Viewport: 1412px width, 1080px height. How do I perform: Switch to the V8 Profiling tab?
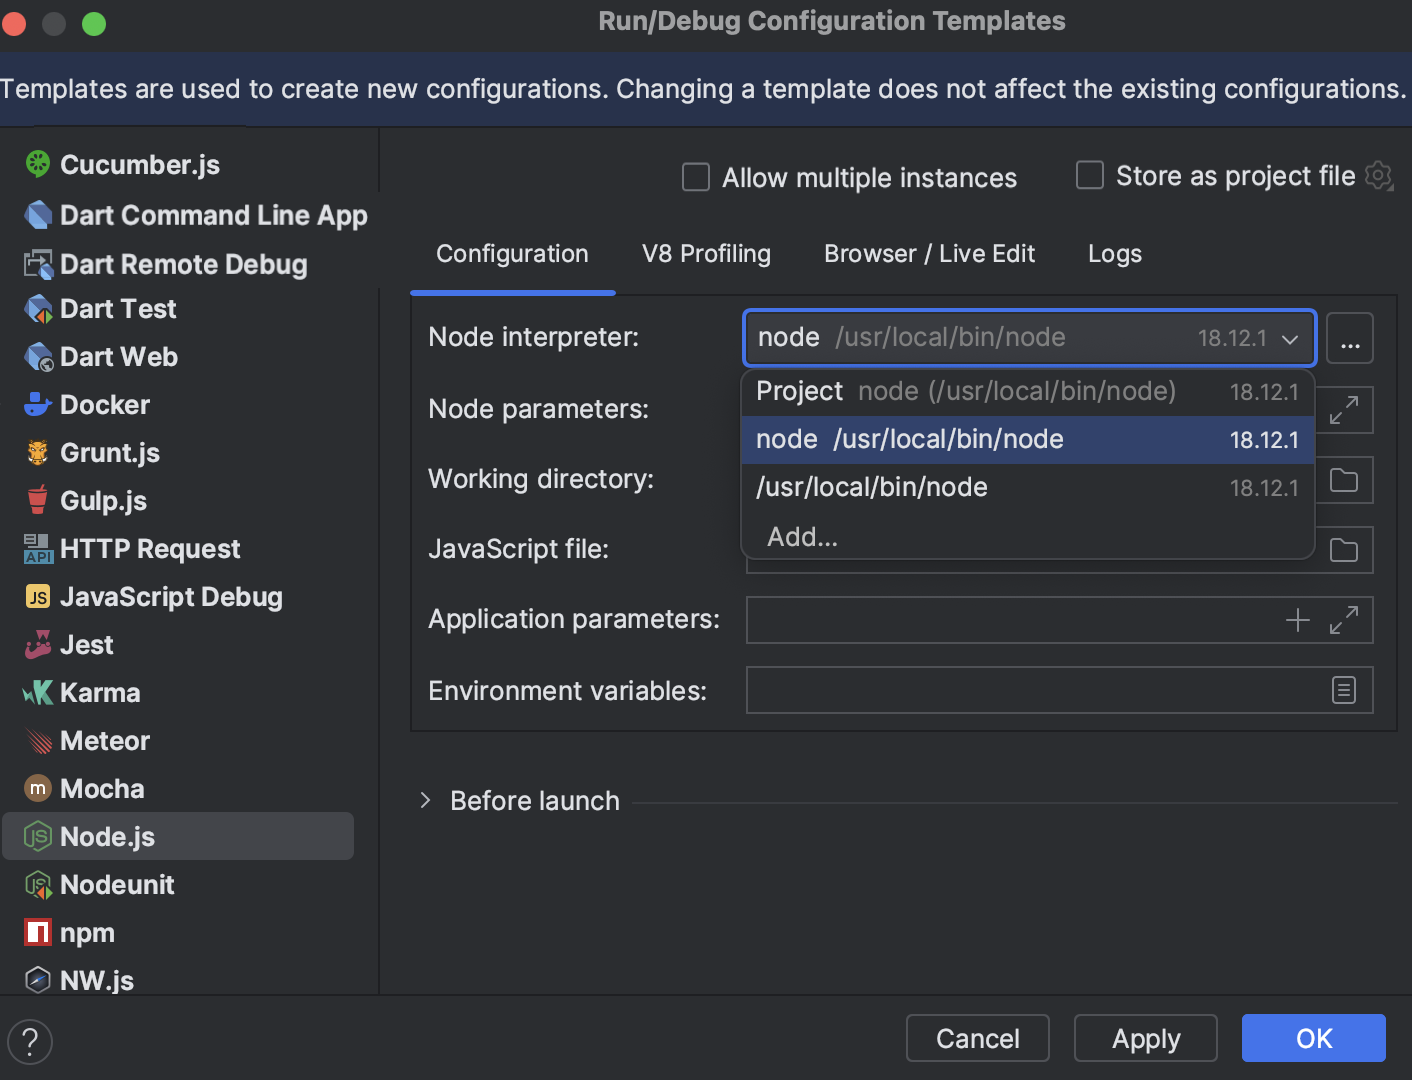point(706,254)
